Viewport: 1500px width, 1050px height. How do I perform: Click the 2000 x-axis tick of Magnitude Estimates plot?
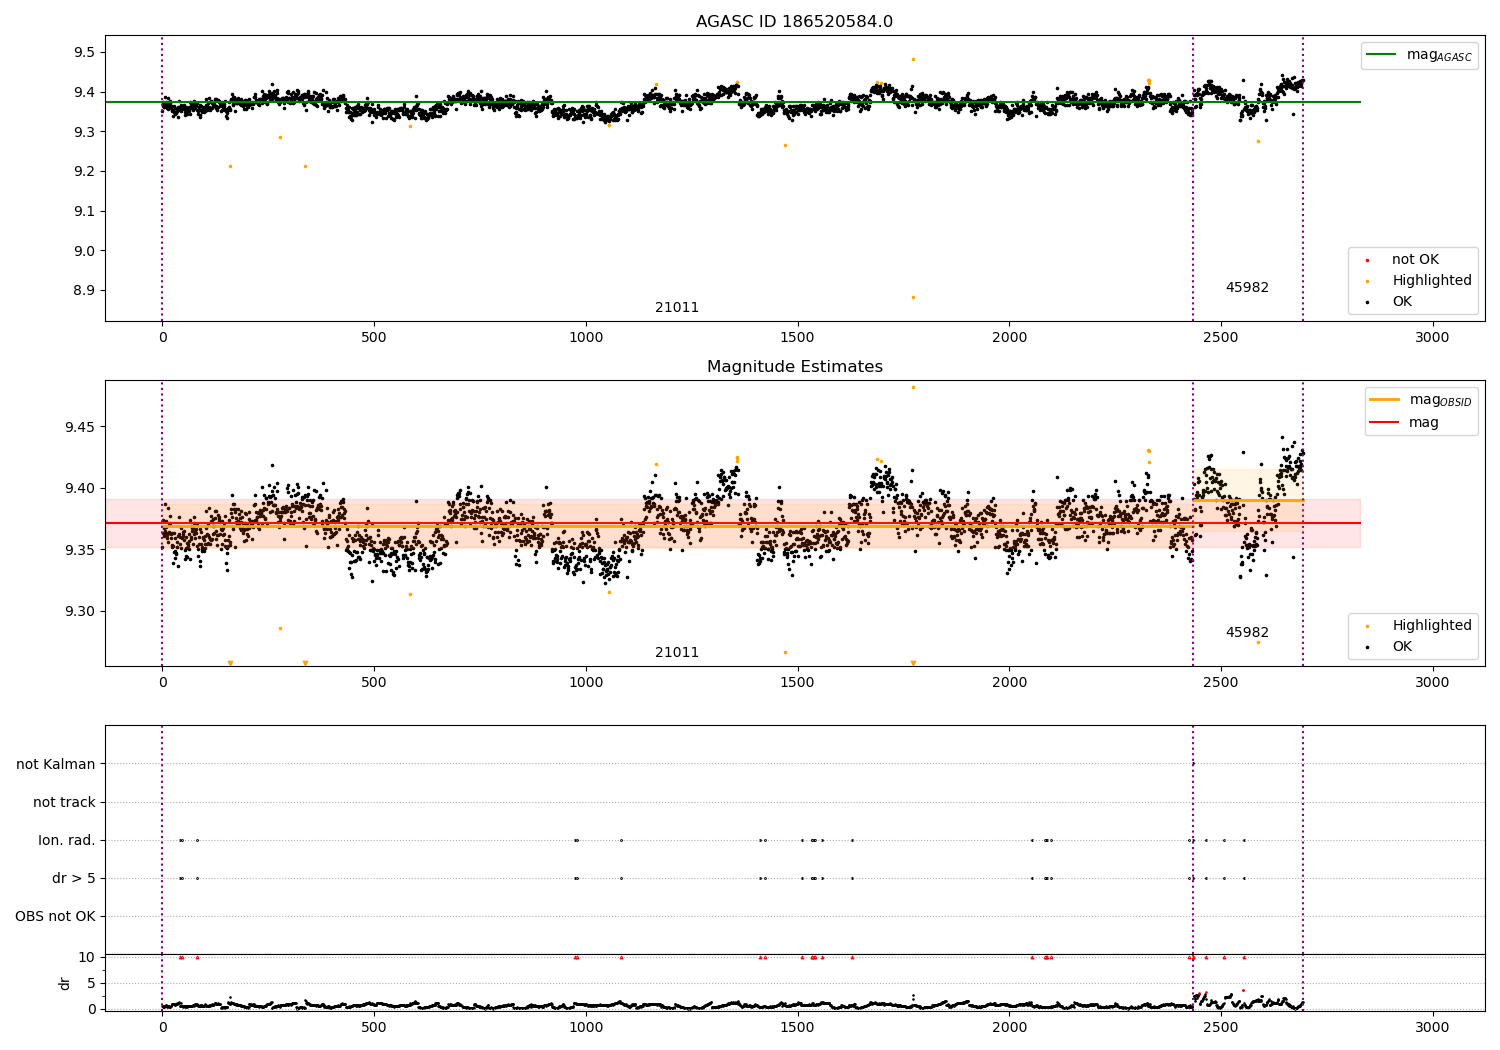click(1009, 683)
